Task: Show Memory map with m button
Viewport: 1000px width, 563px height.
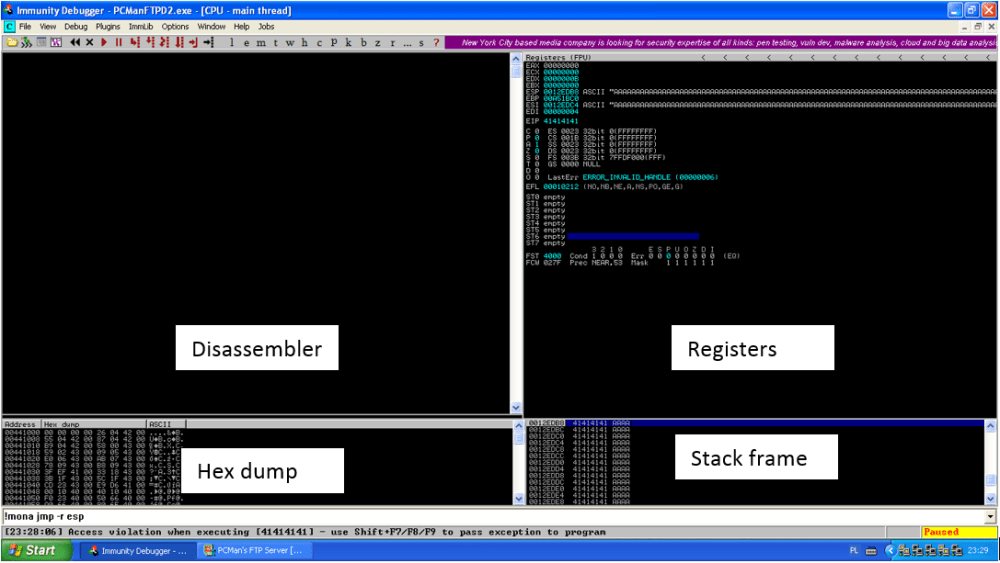Action: coord(261,43)
